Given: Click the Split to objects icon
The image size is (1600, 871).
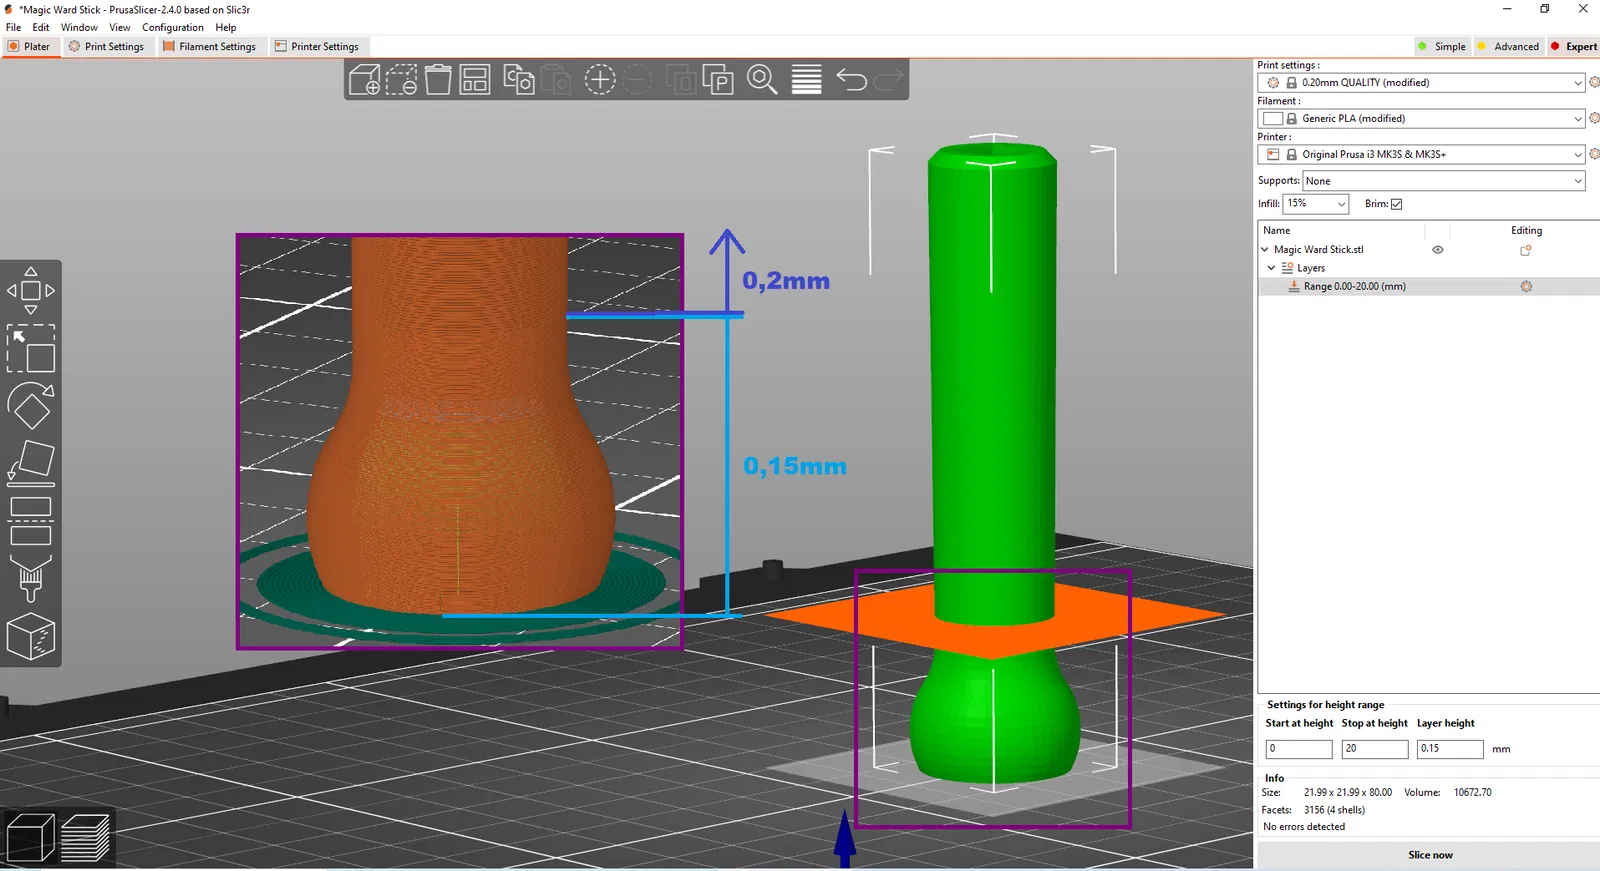Looking at the screenshot, I should [x=681, y=80].
